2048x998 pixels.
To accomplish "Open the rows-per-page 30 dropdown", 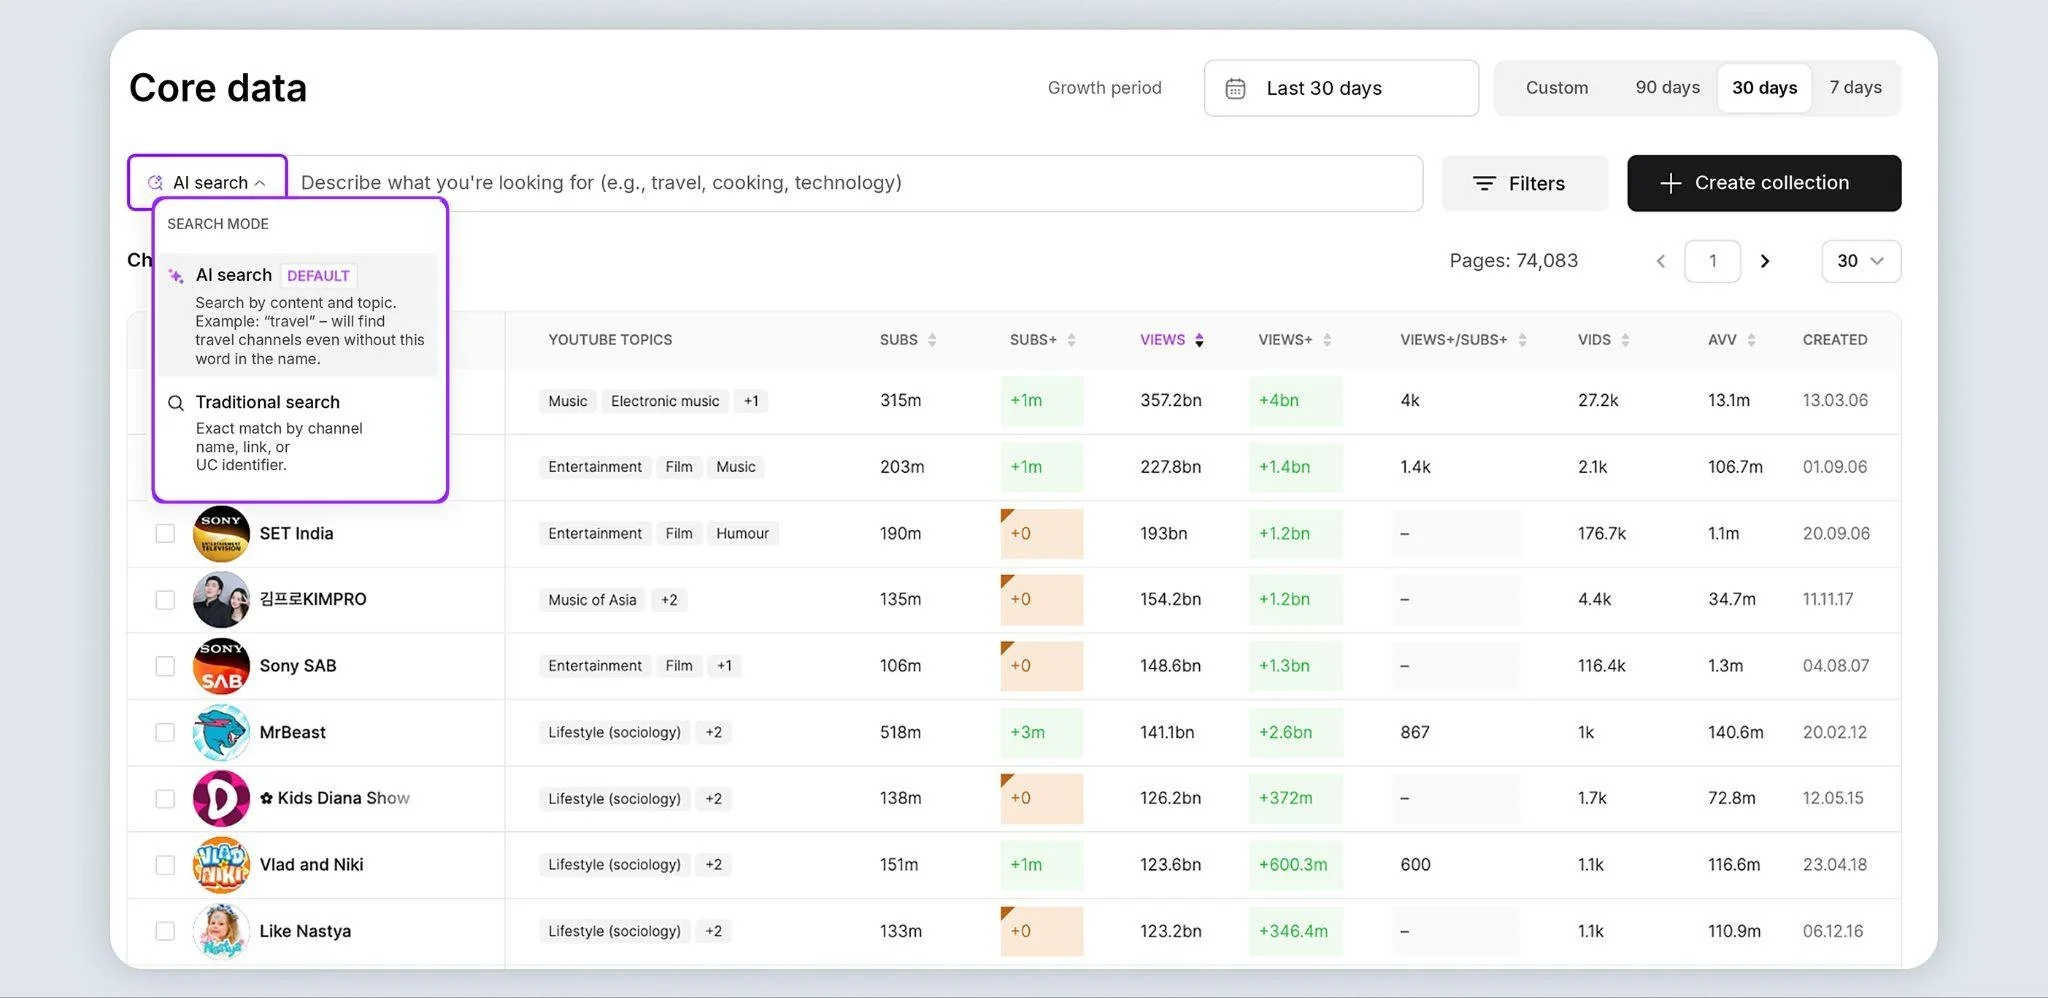I will click(x=1861, y=261).
